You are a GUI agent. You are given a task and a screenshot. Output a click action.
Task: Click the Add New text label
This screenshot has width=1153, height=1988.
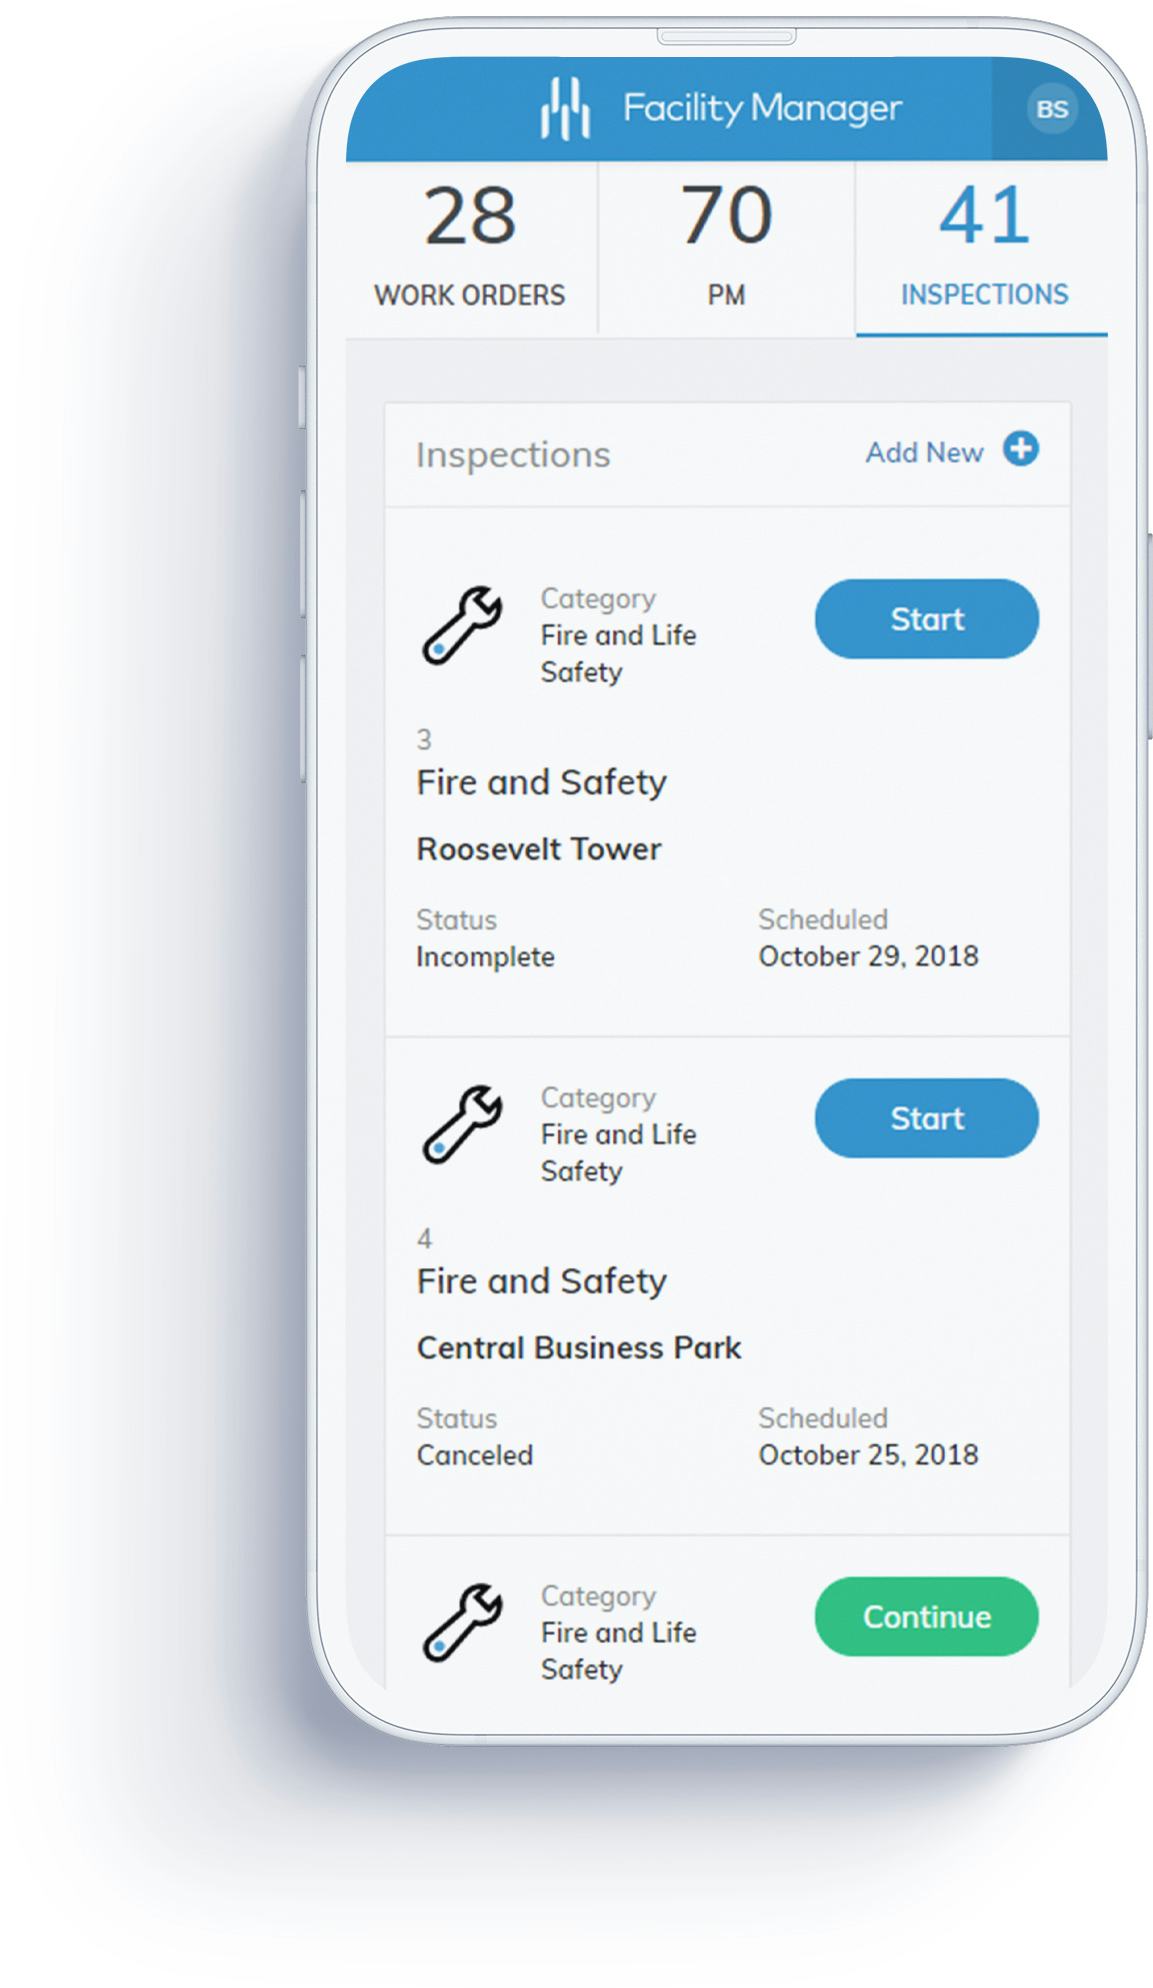coord(923,452)
